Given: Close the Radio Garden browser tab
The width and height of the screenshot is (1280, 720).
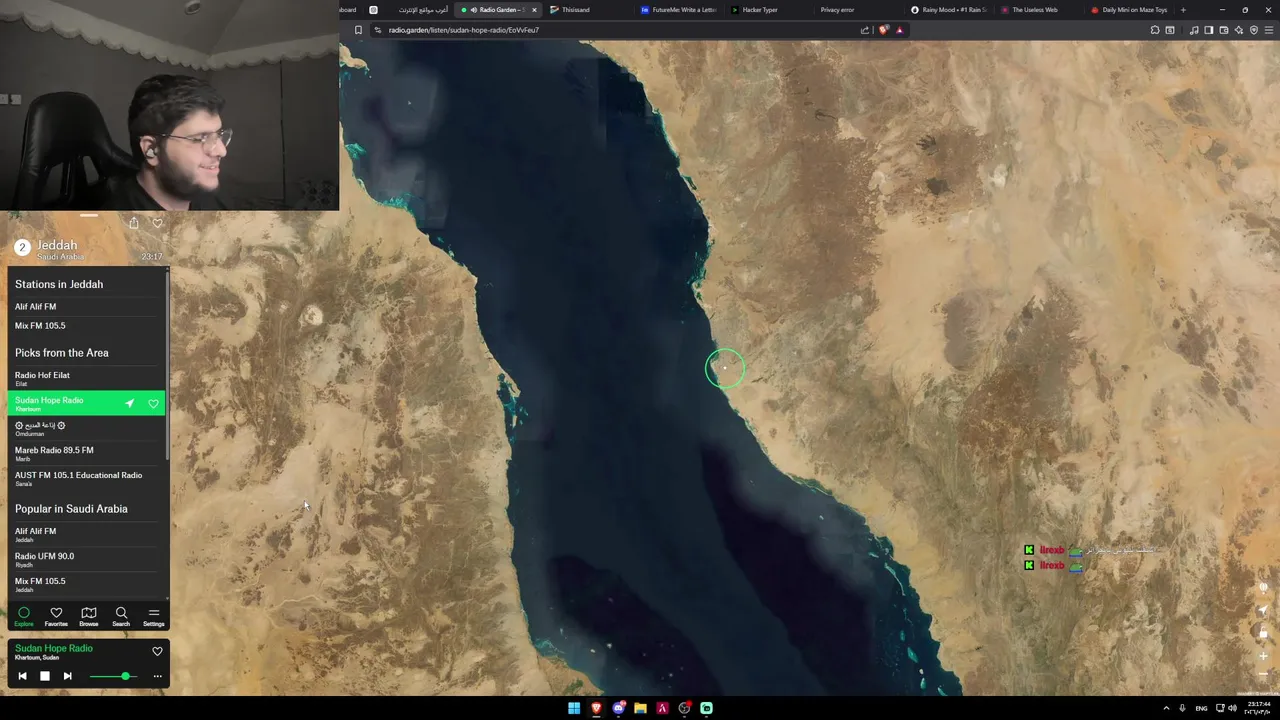Looking at the screenshot, I should pos(534,10).
